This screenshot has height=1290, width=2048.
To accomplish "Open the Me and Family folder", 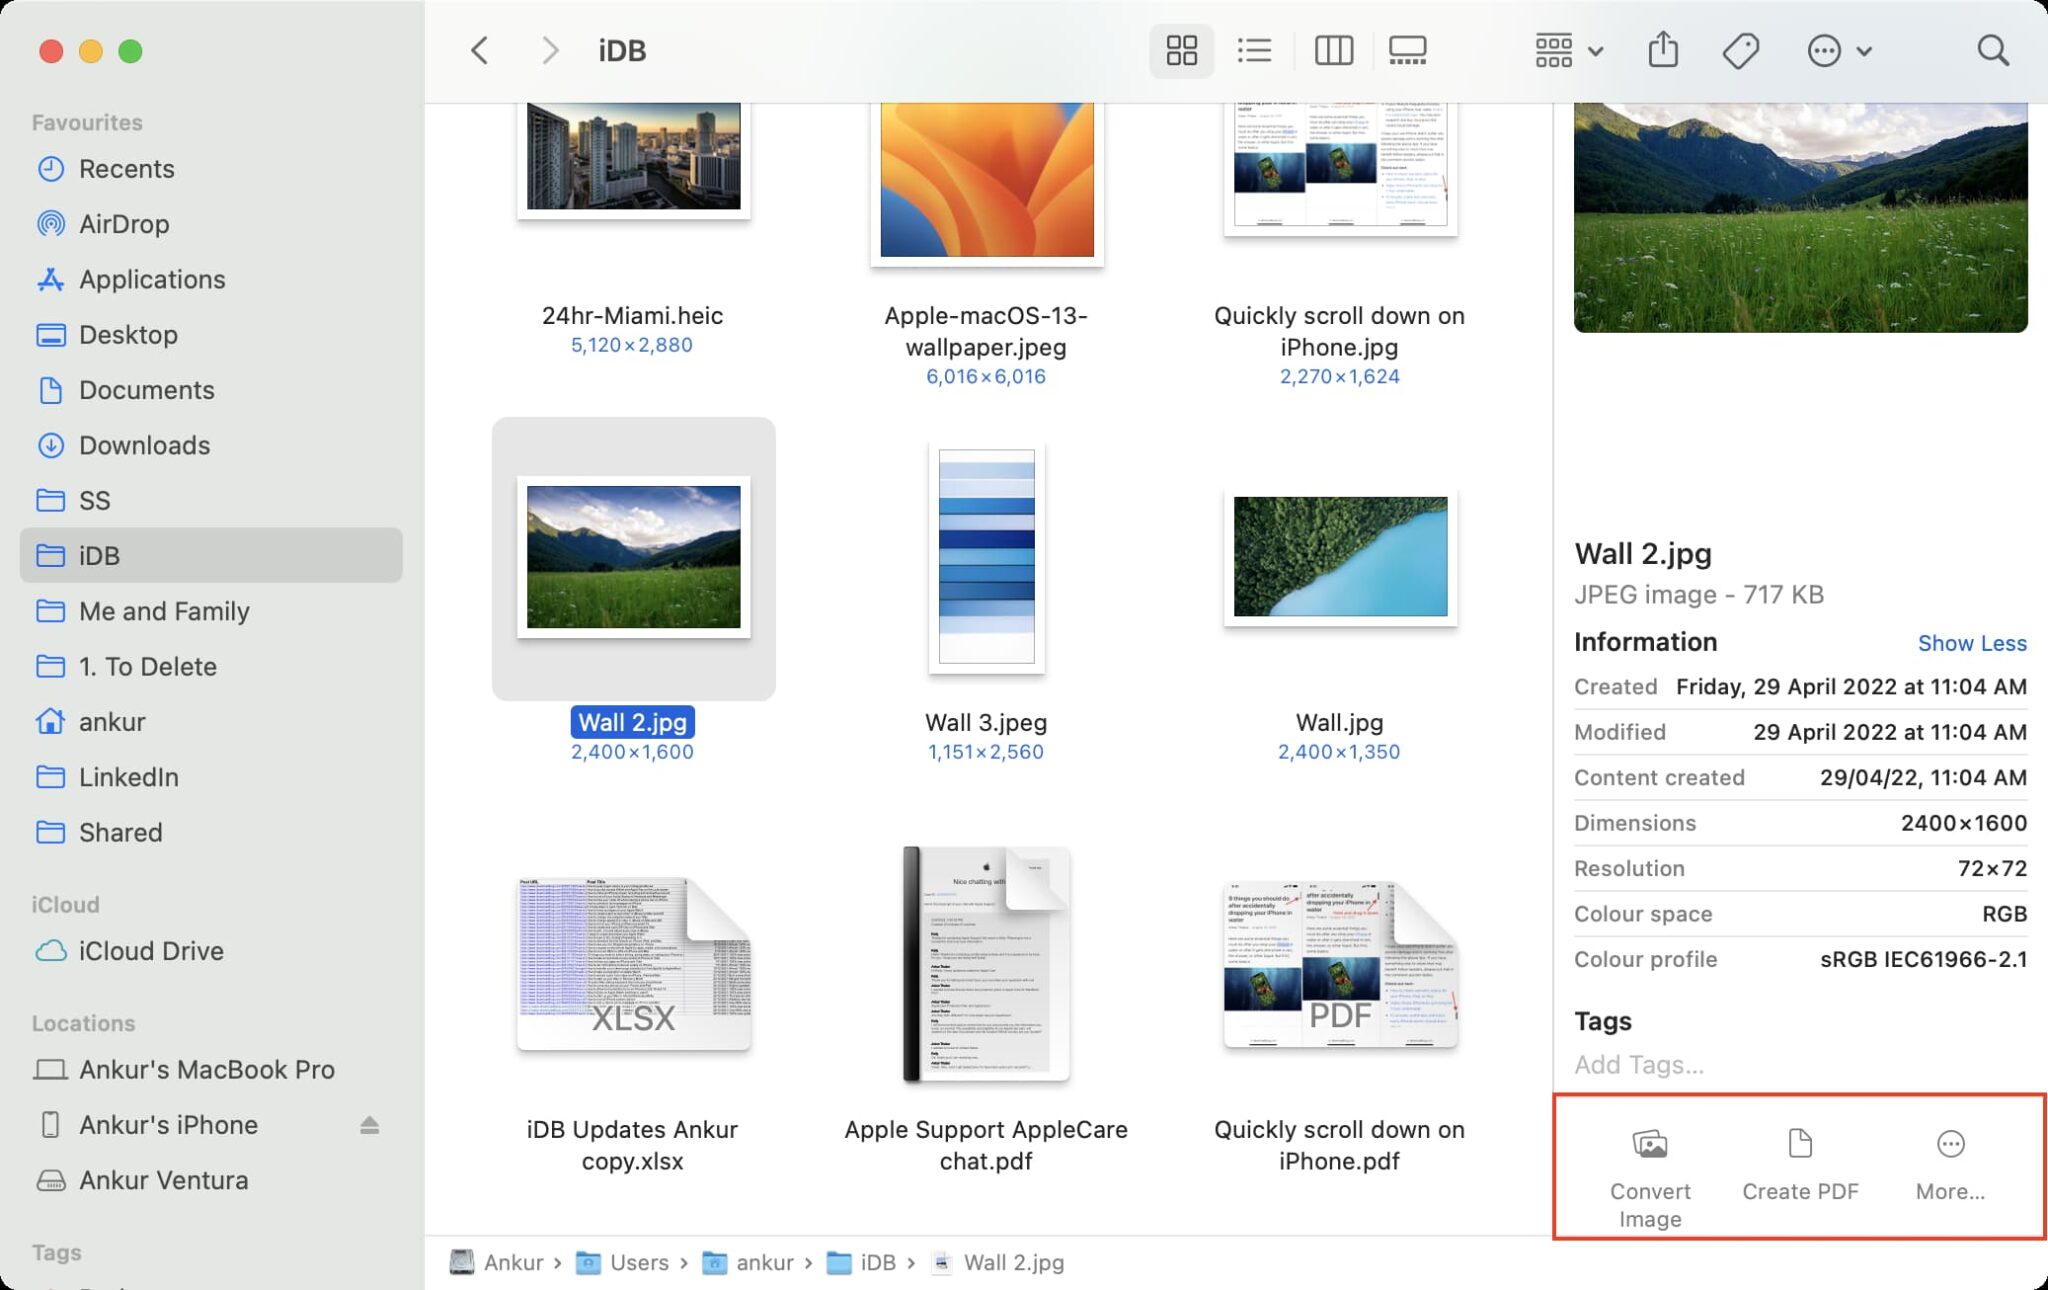I will (210, 611).
